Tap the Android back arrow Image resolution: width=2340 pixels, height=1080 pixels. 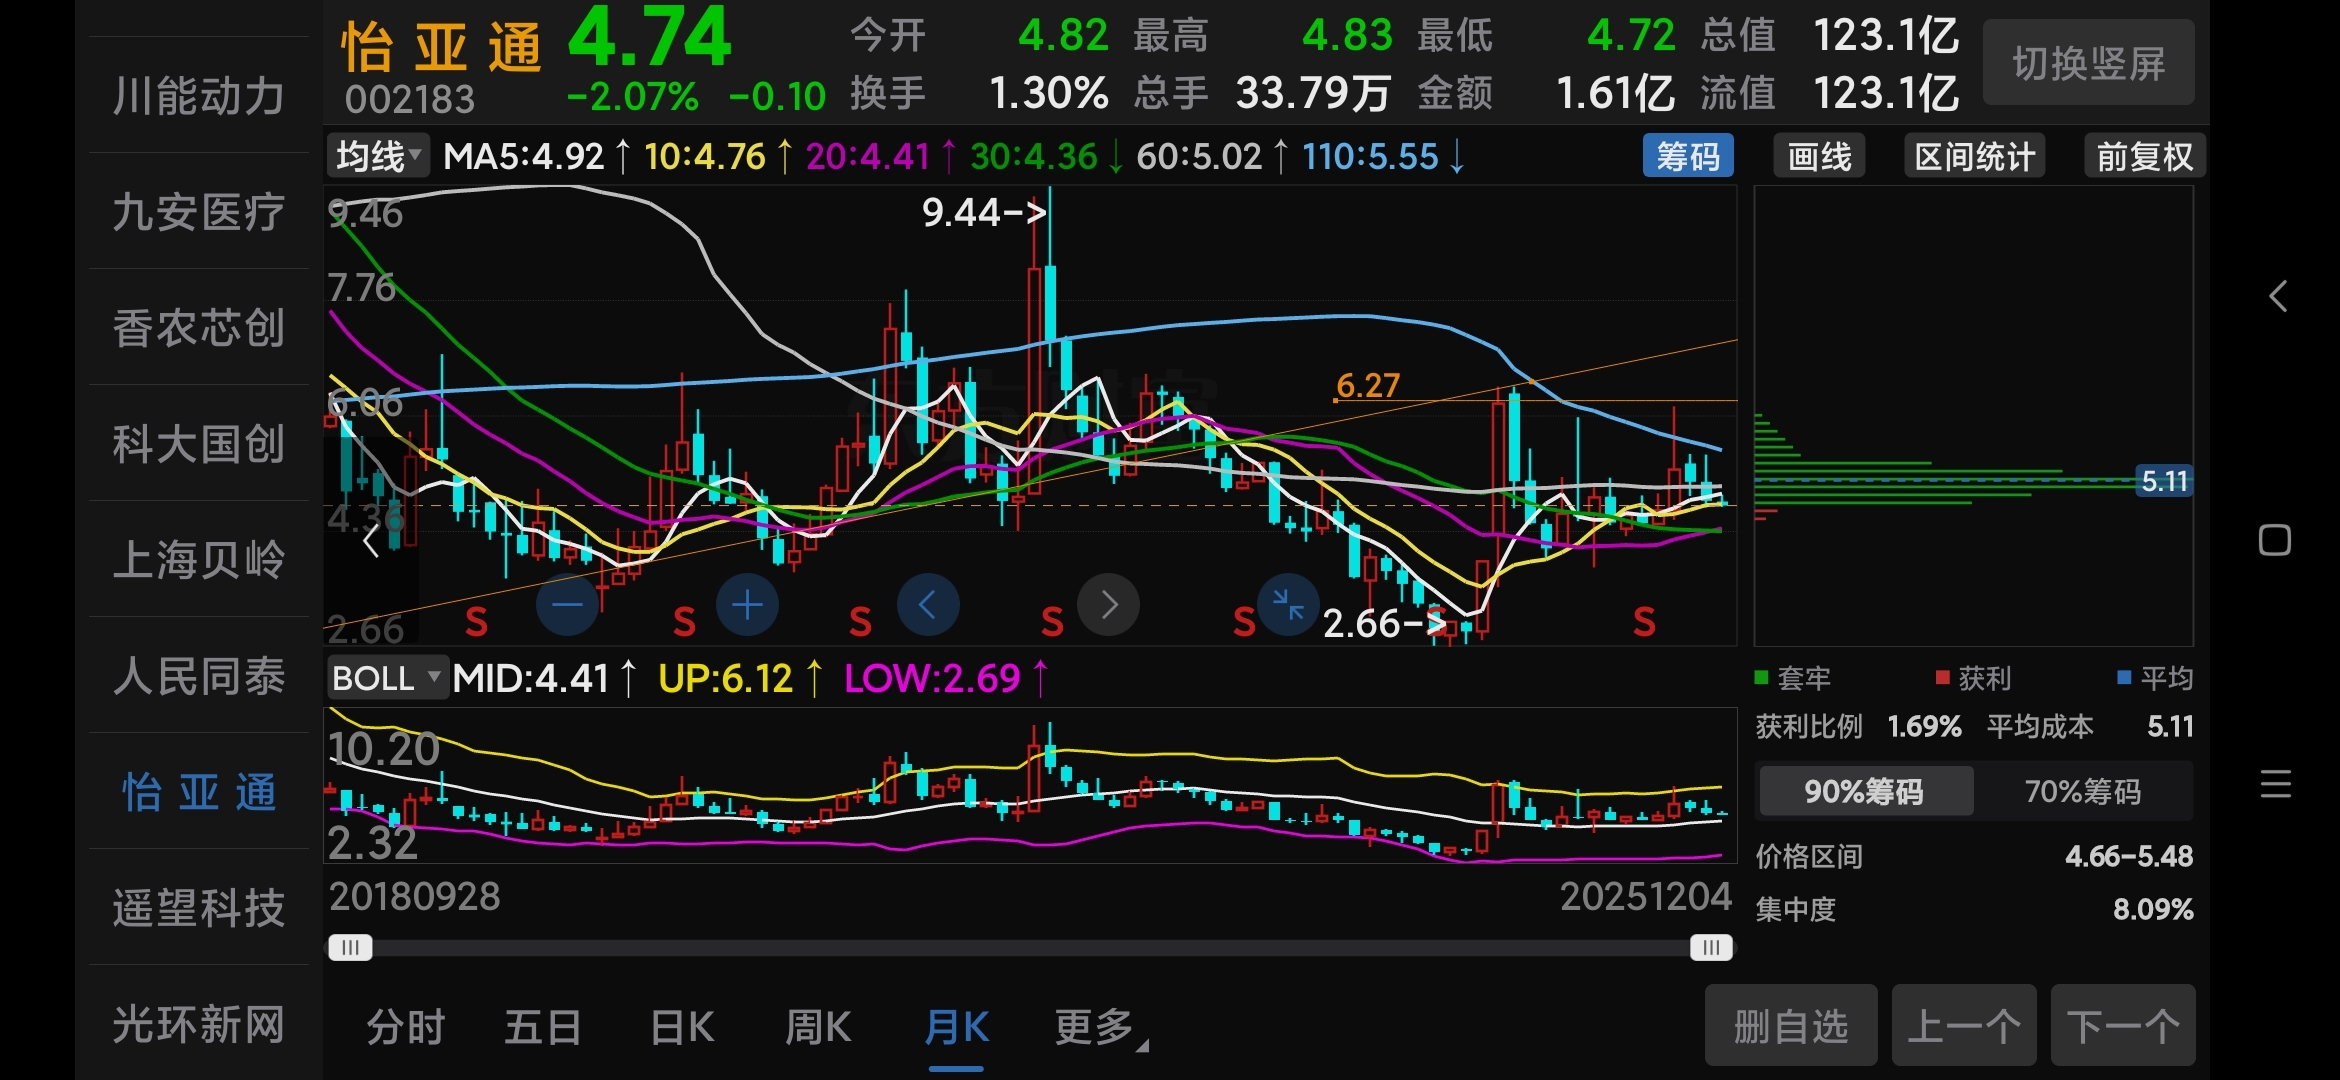coord(2278,296)
